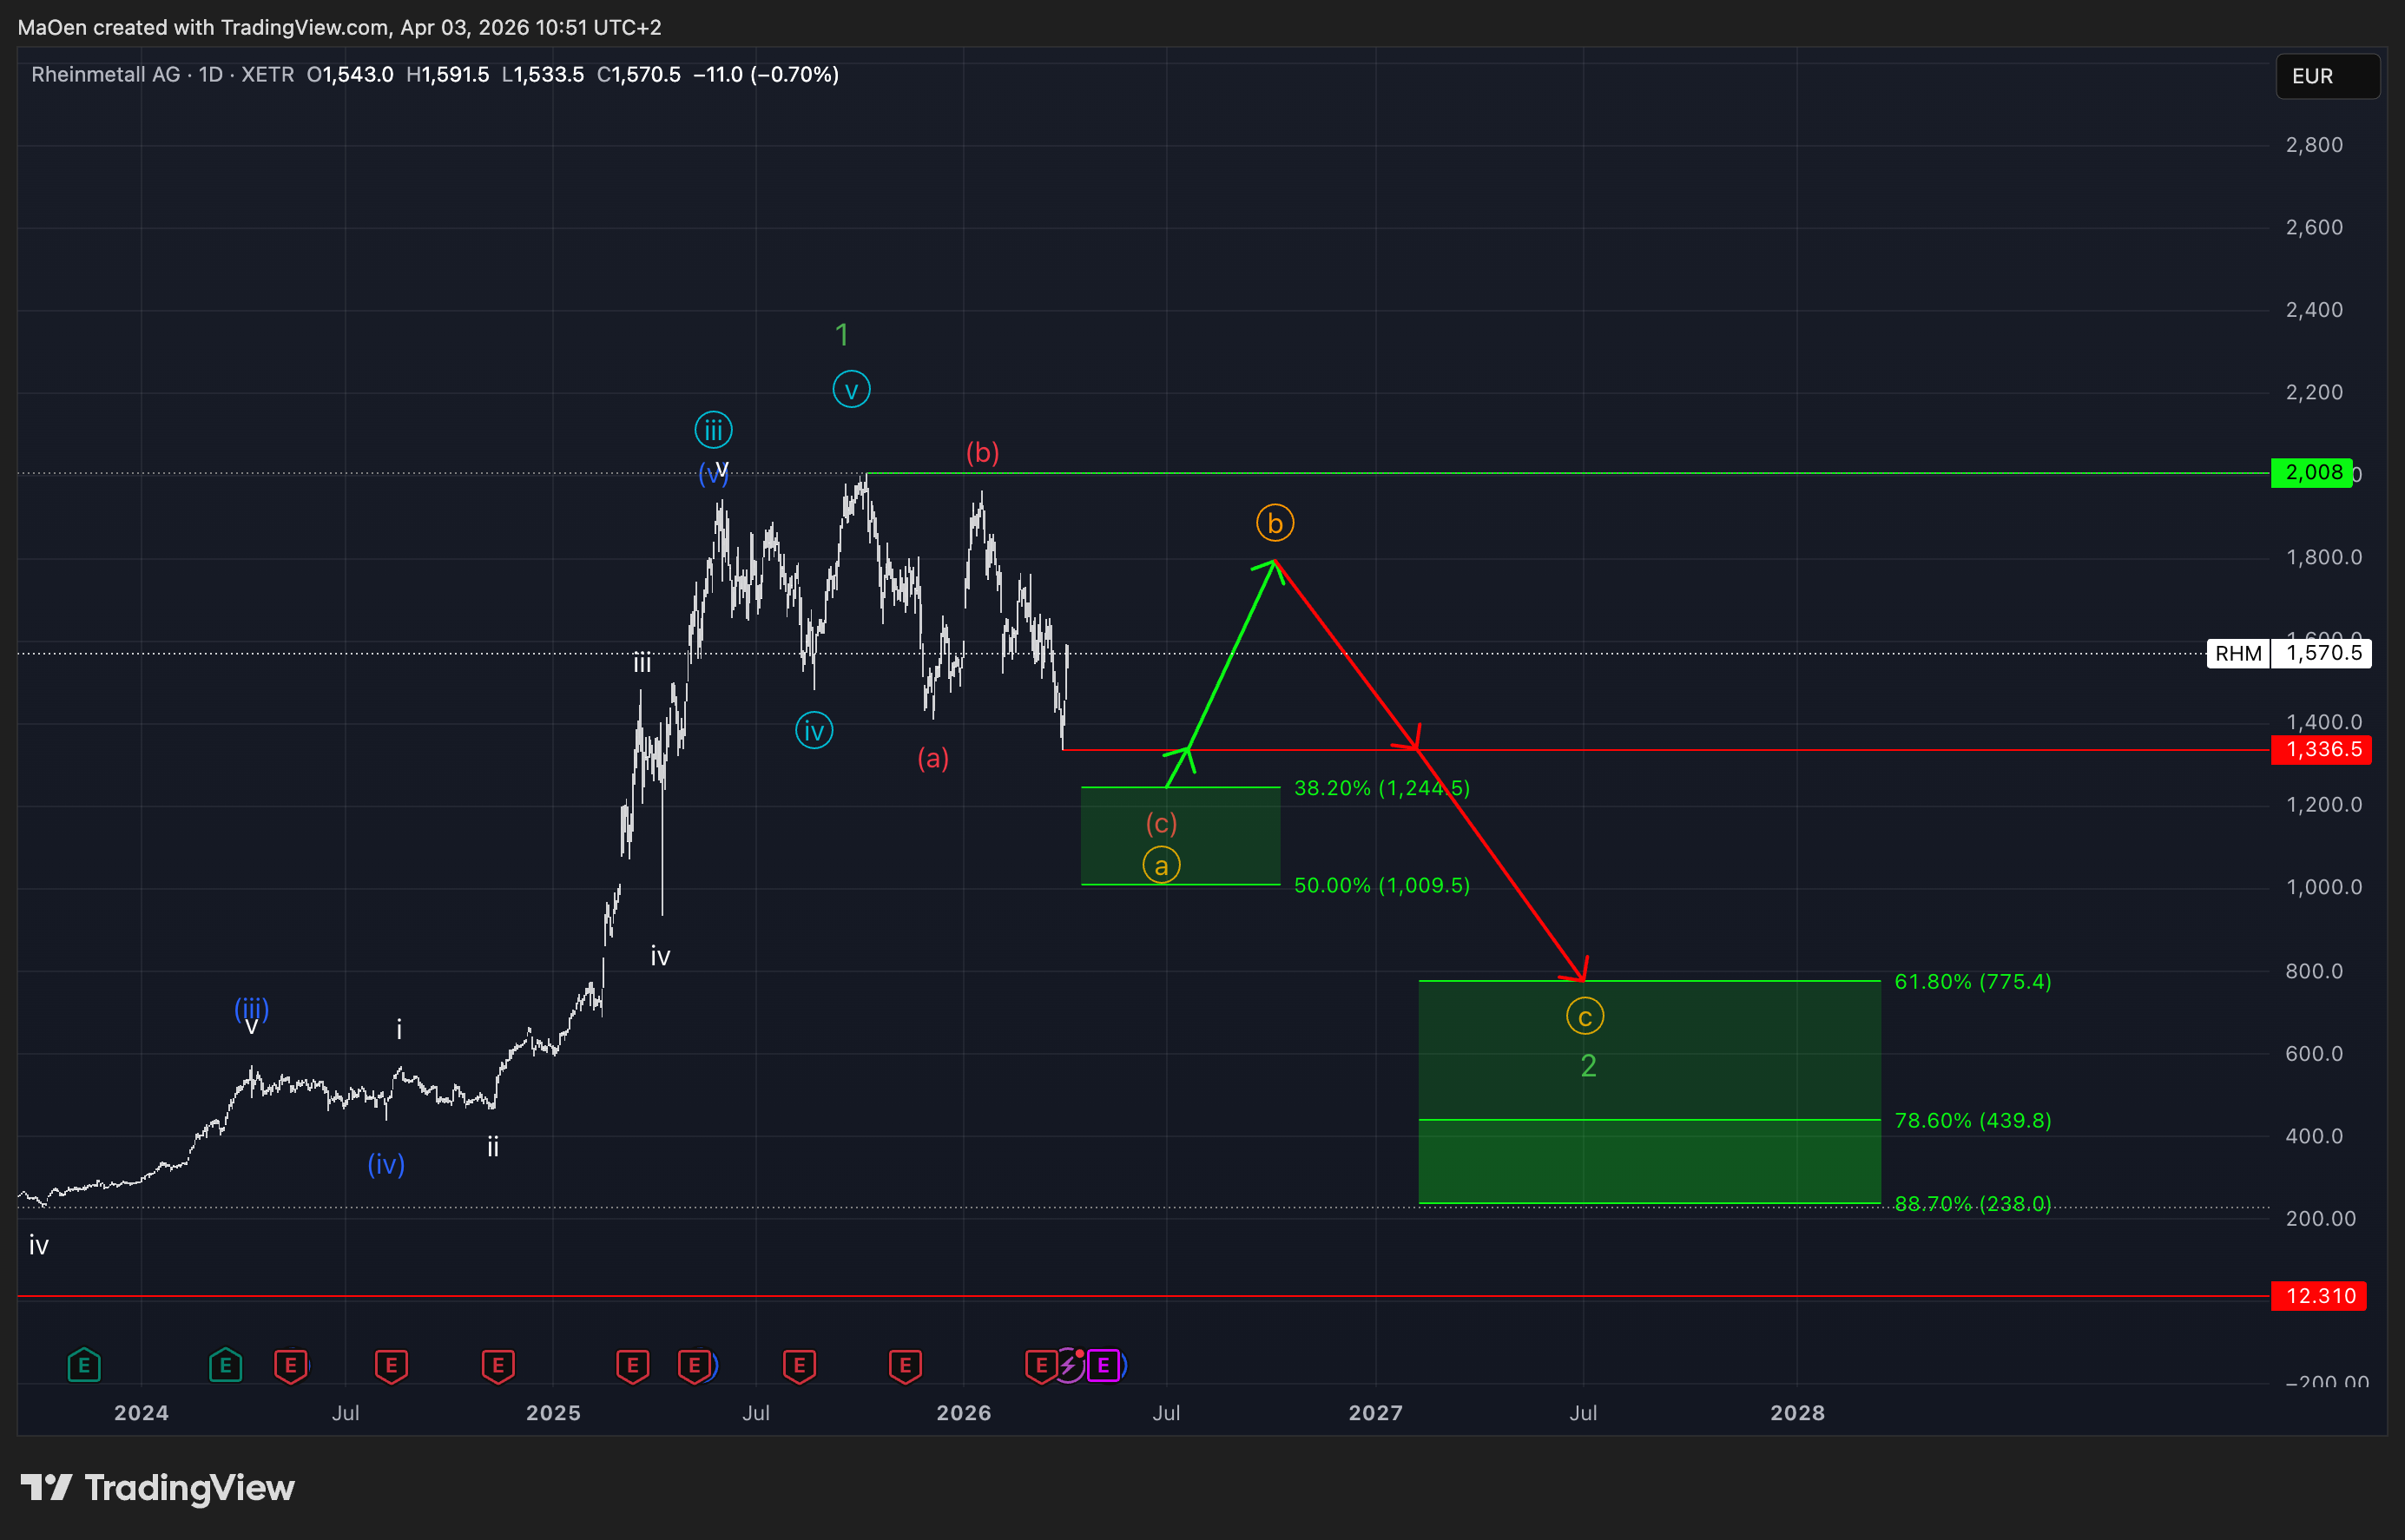
Task: Click the red earnings marker just before 2025
Action: (498, 1365)
